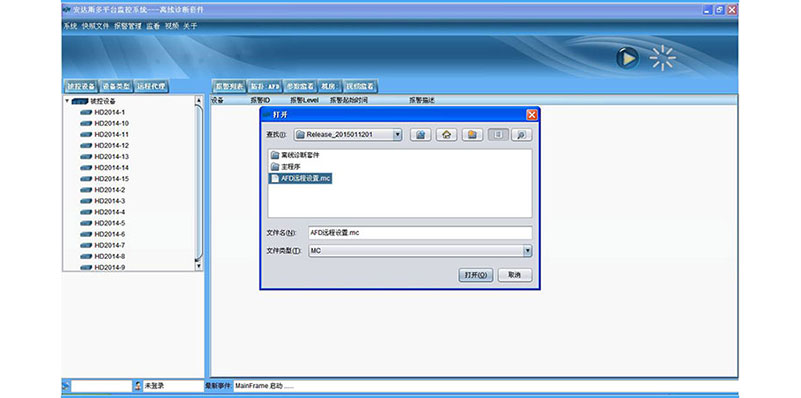Open the 视频 menu
The height and width of the screenshot is (398, 801).
click(x=172, y=26)
